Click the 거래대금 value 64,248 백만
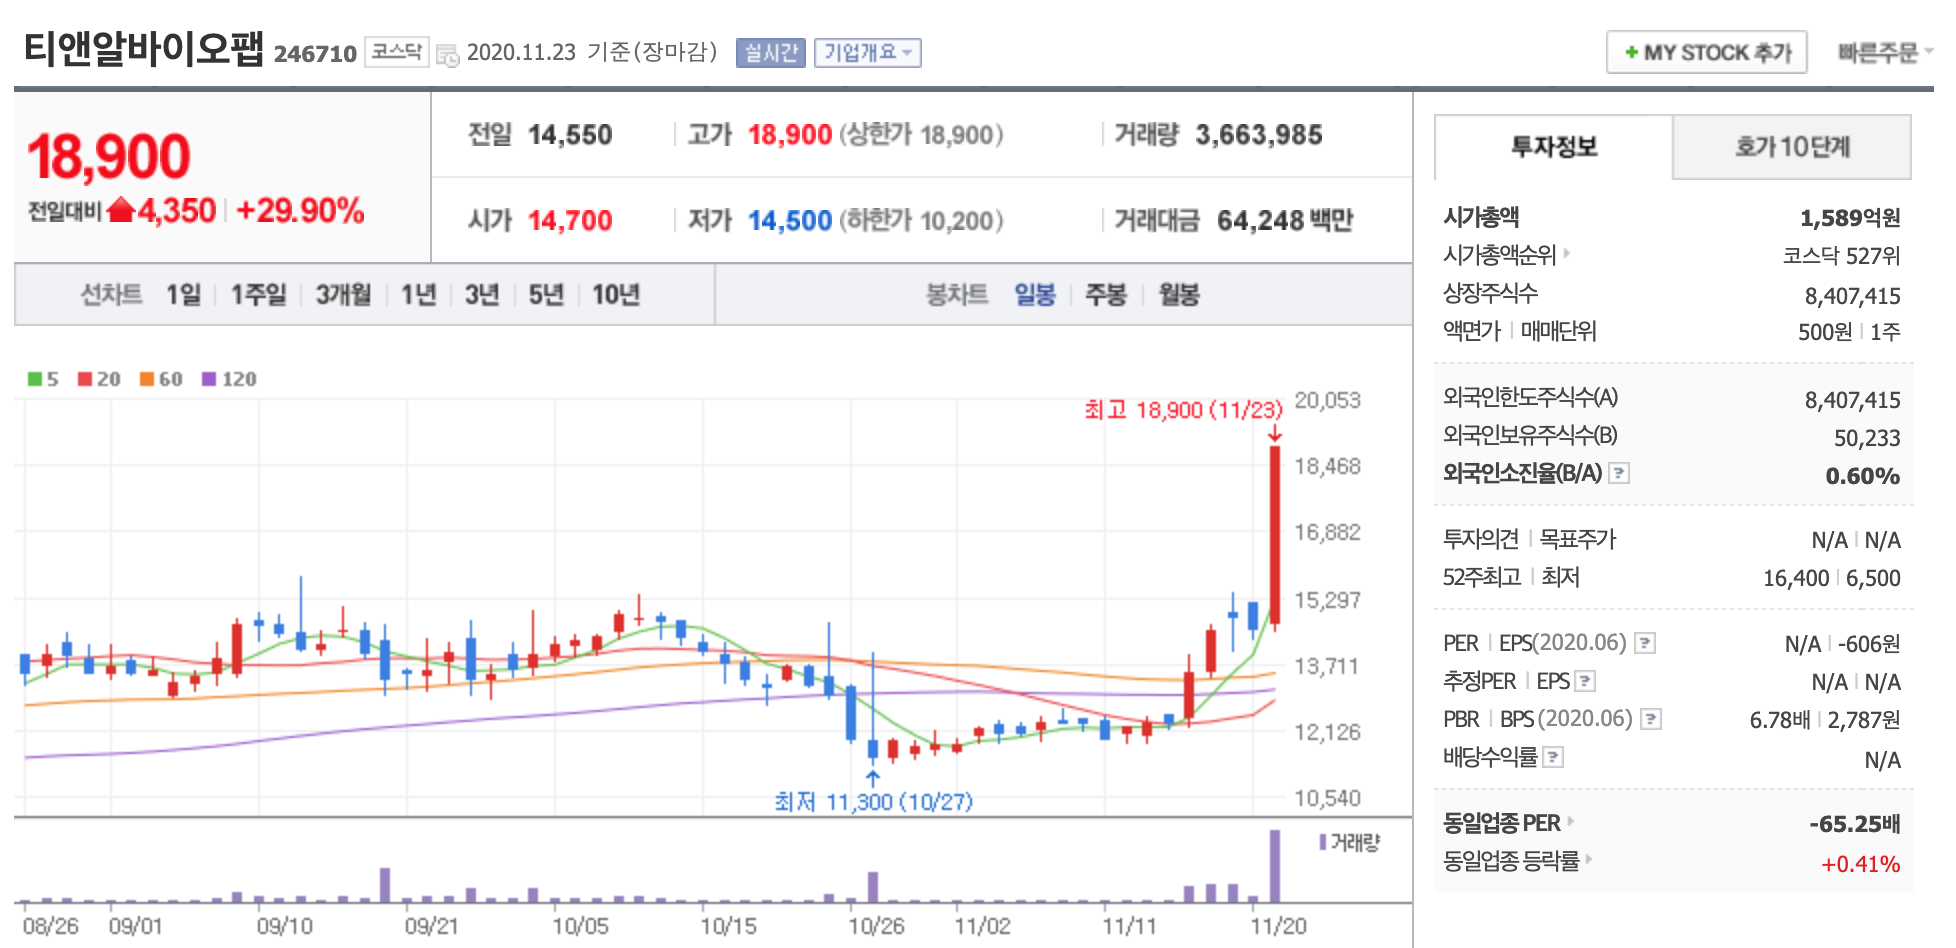This screenshot has width=1956, height=948. coord(1285,220)
